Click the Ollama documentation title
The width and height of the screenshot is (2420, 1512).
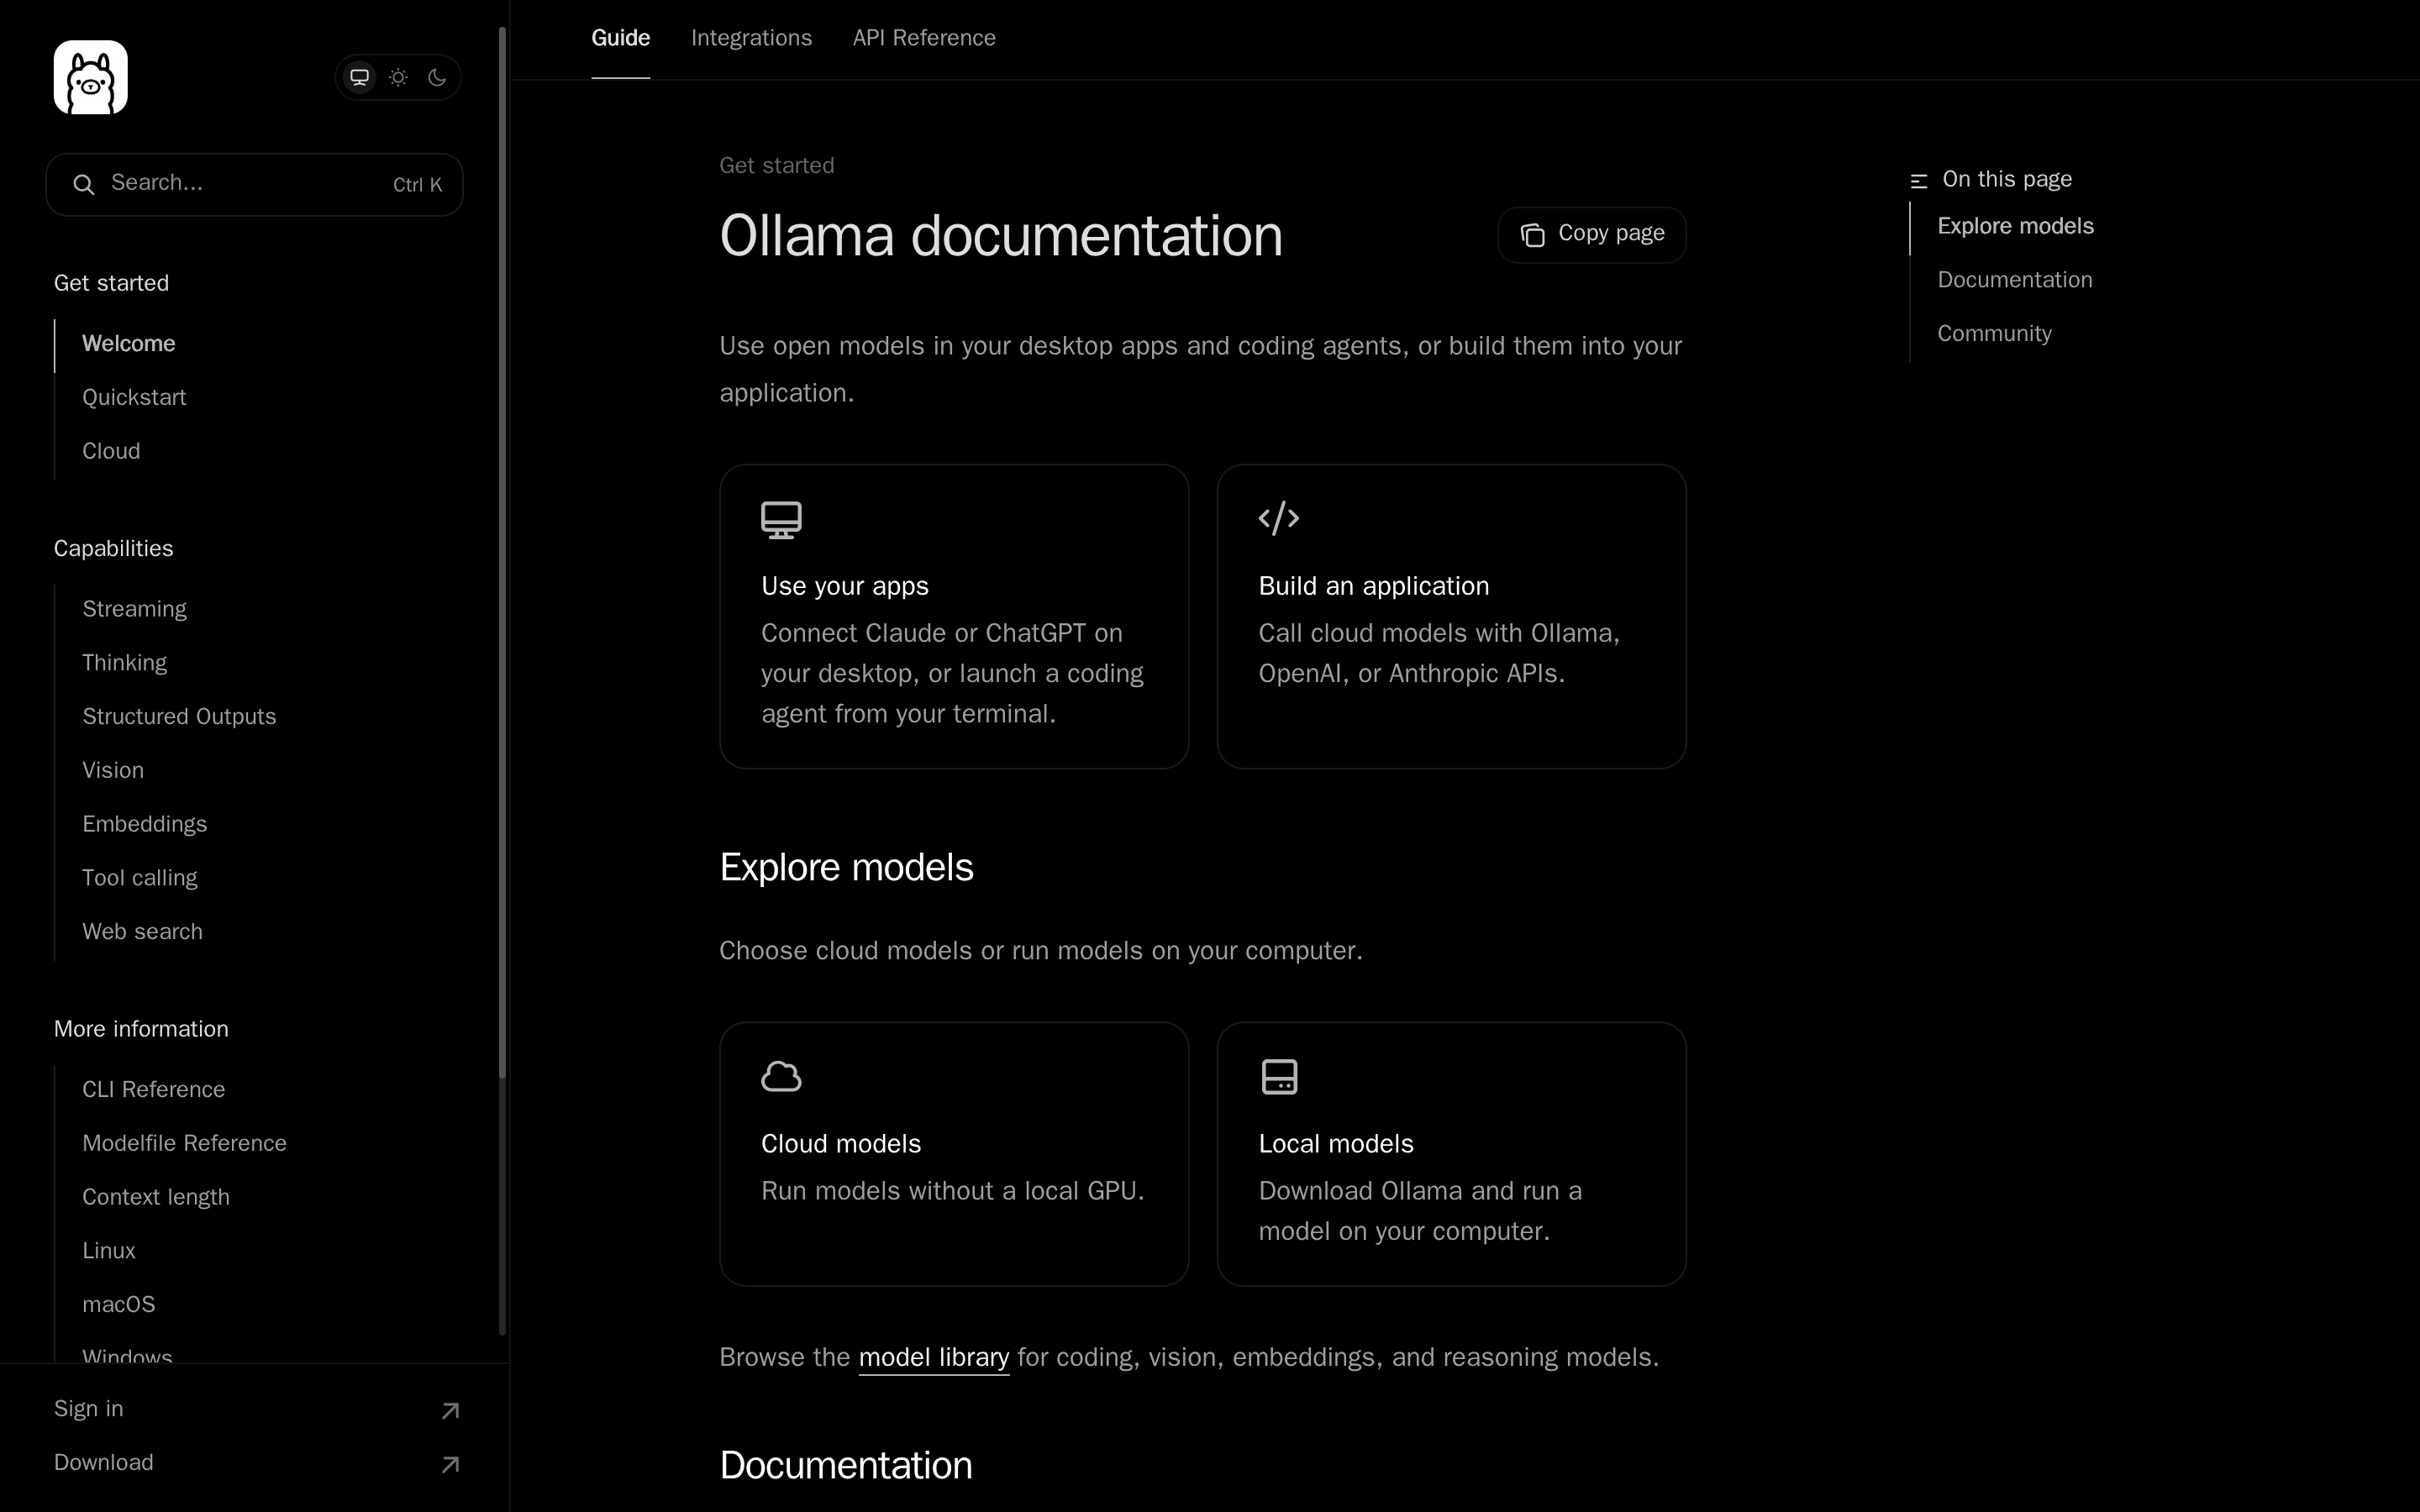pos(1000,236)
